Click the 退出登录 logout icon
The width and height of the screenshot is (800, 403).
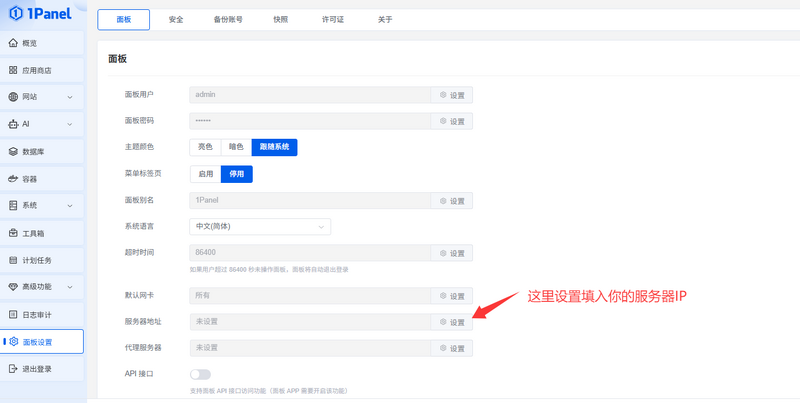[13, 368]
